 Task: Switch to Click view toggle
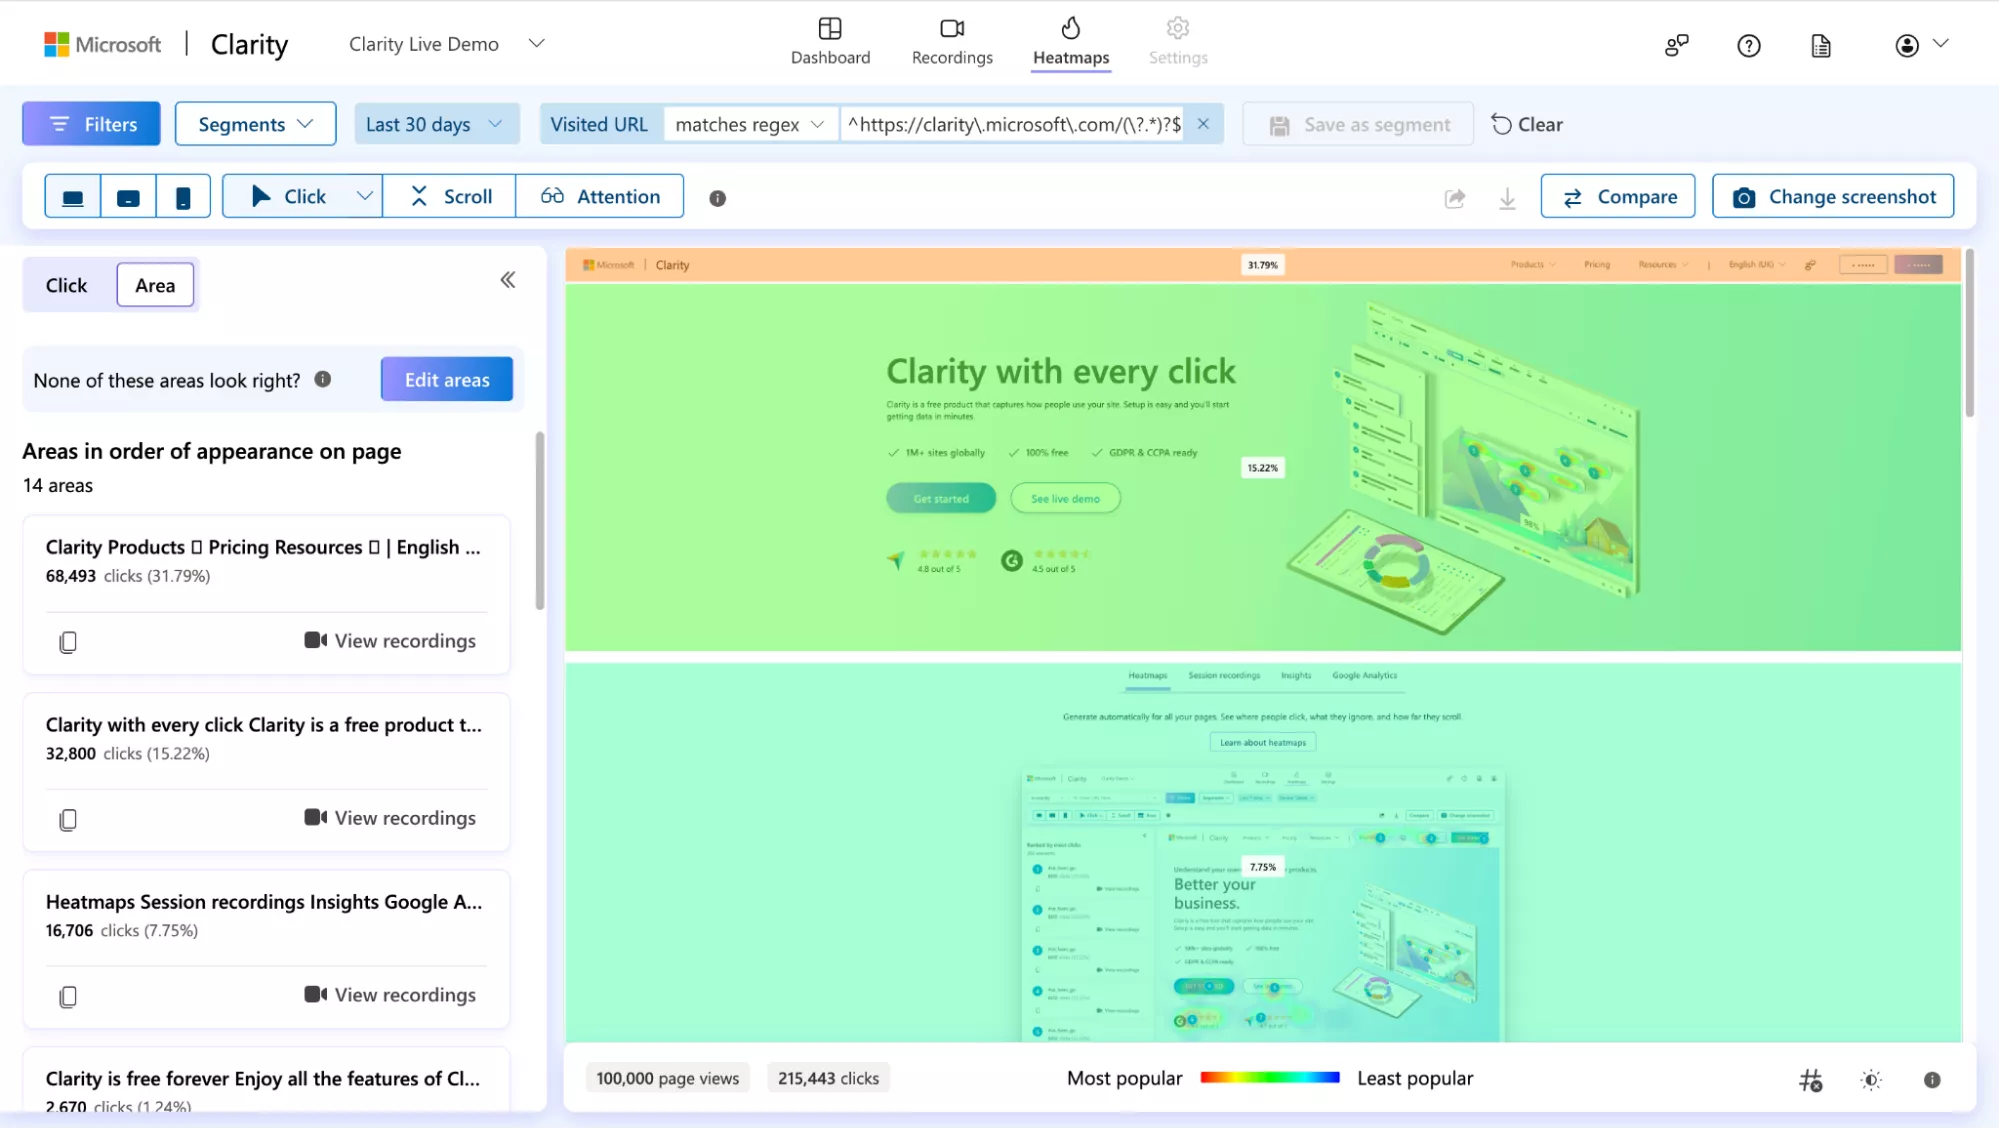pos(67,285)
